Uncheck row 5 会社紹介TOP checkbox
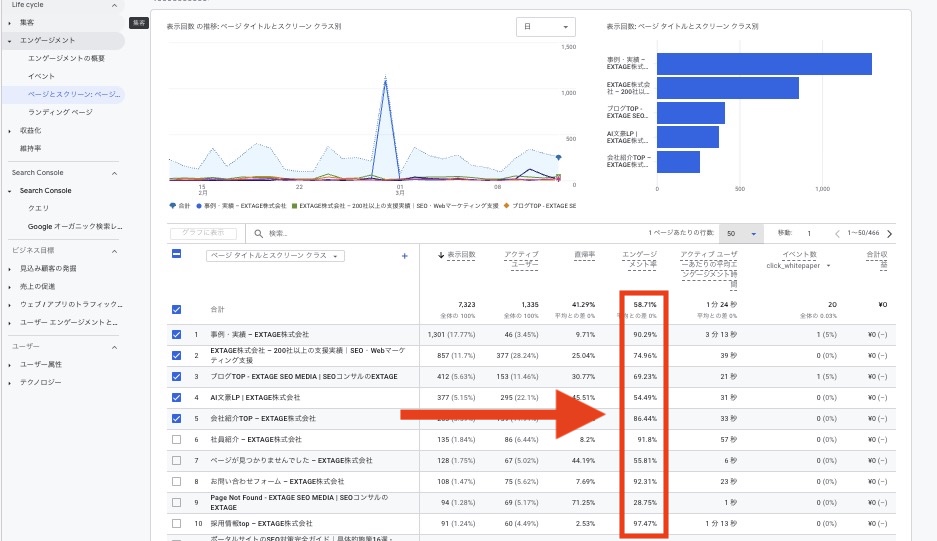937x541 pixels. coord(176,418)
